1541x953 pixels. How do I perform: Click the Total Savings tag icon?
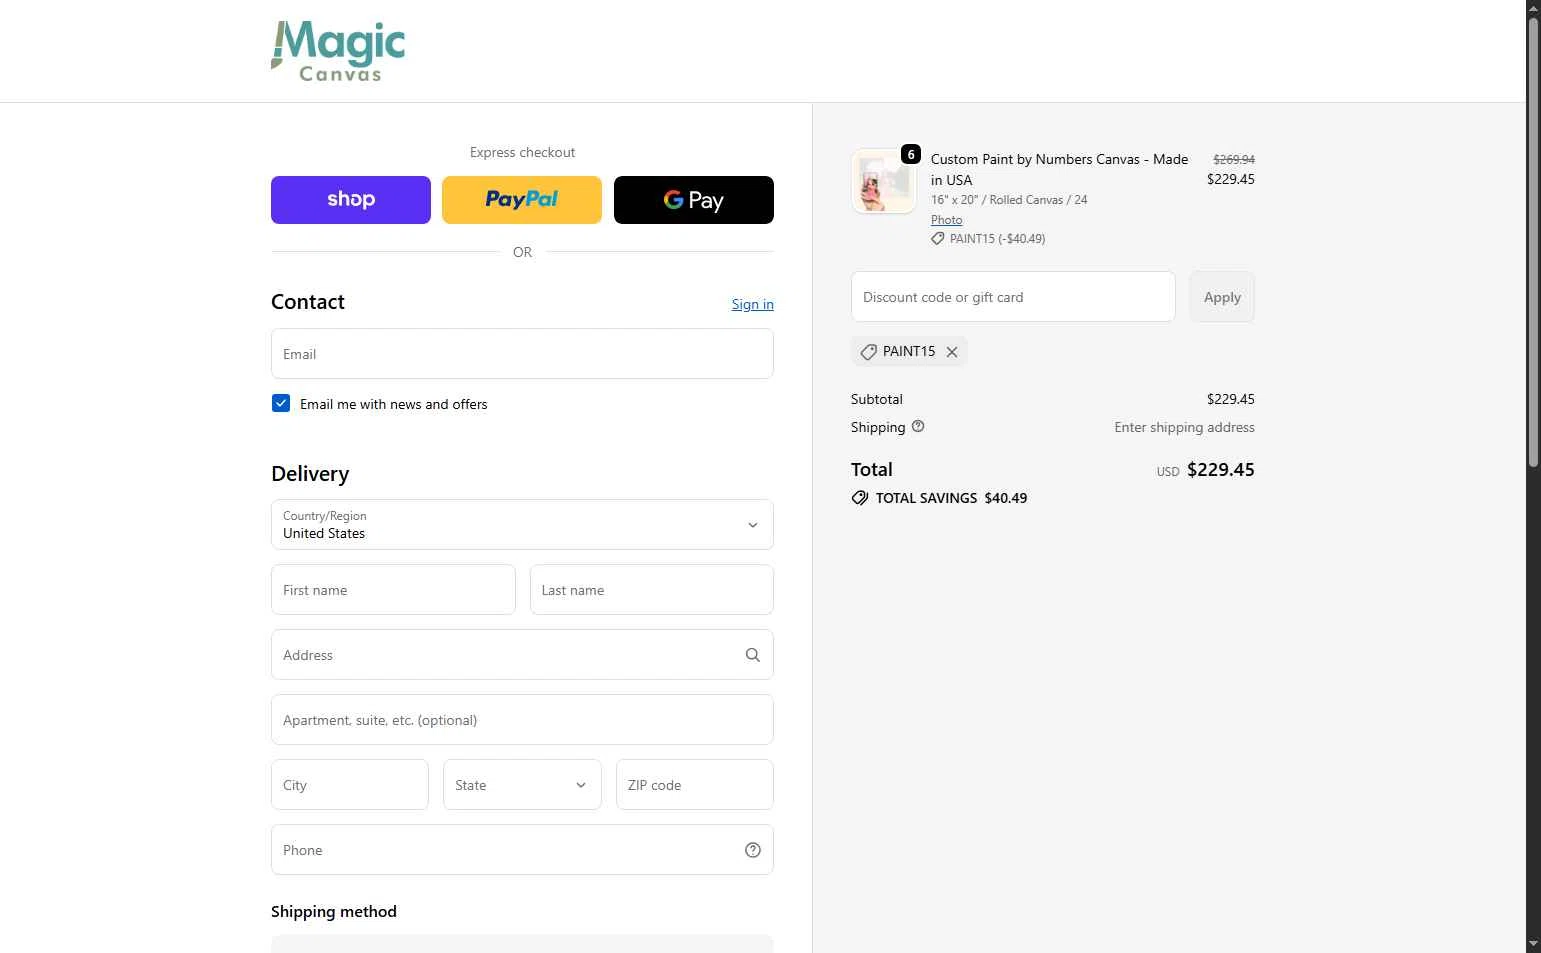coord(860,498)
